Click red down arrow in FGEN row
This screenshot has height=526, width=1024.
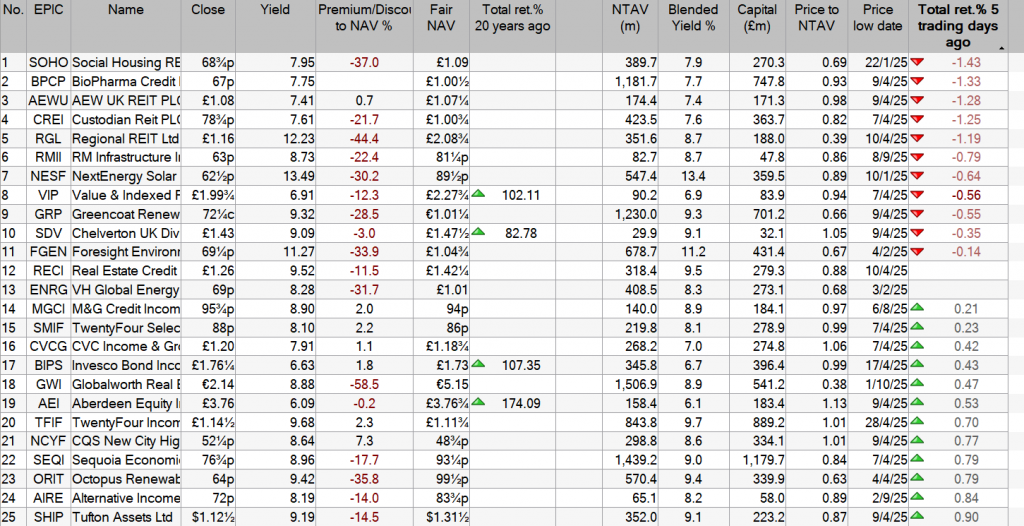917,250
